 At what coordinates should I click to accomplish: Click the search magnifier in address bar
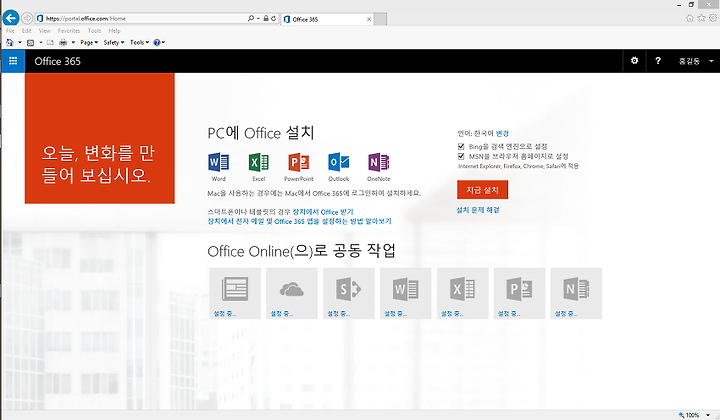251,18
